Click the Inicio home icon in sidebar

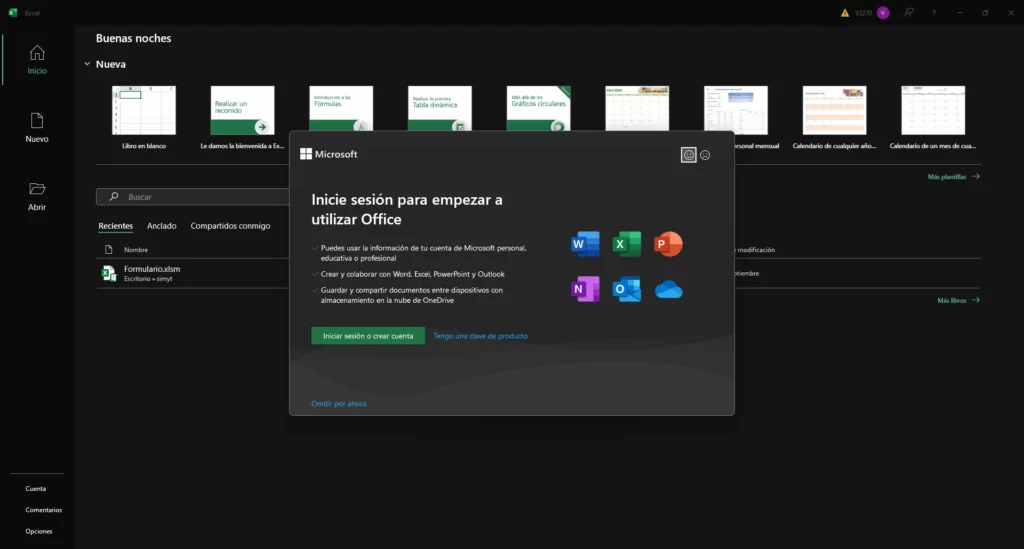[x=37, y=53]
